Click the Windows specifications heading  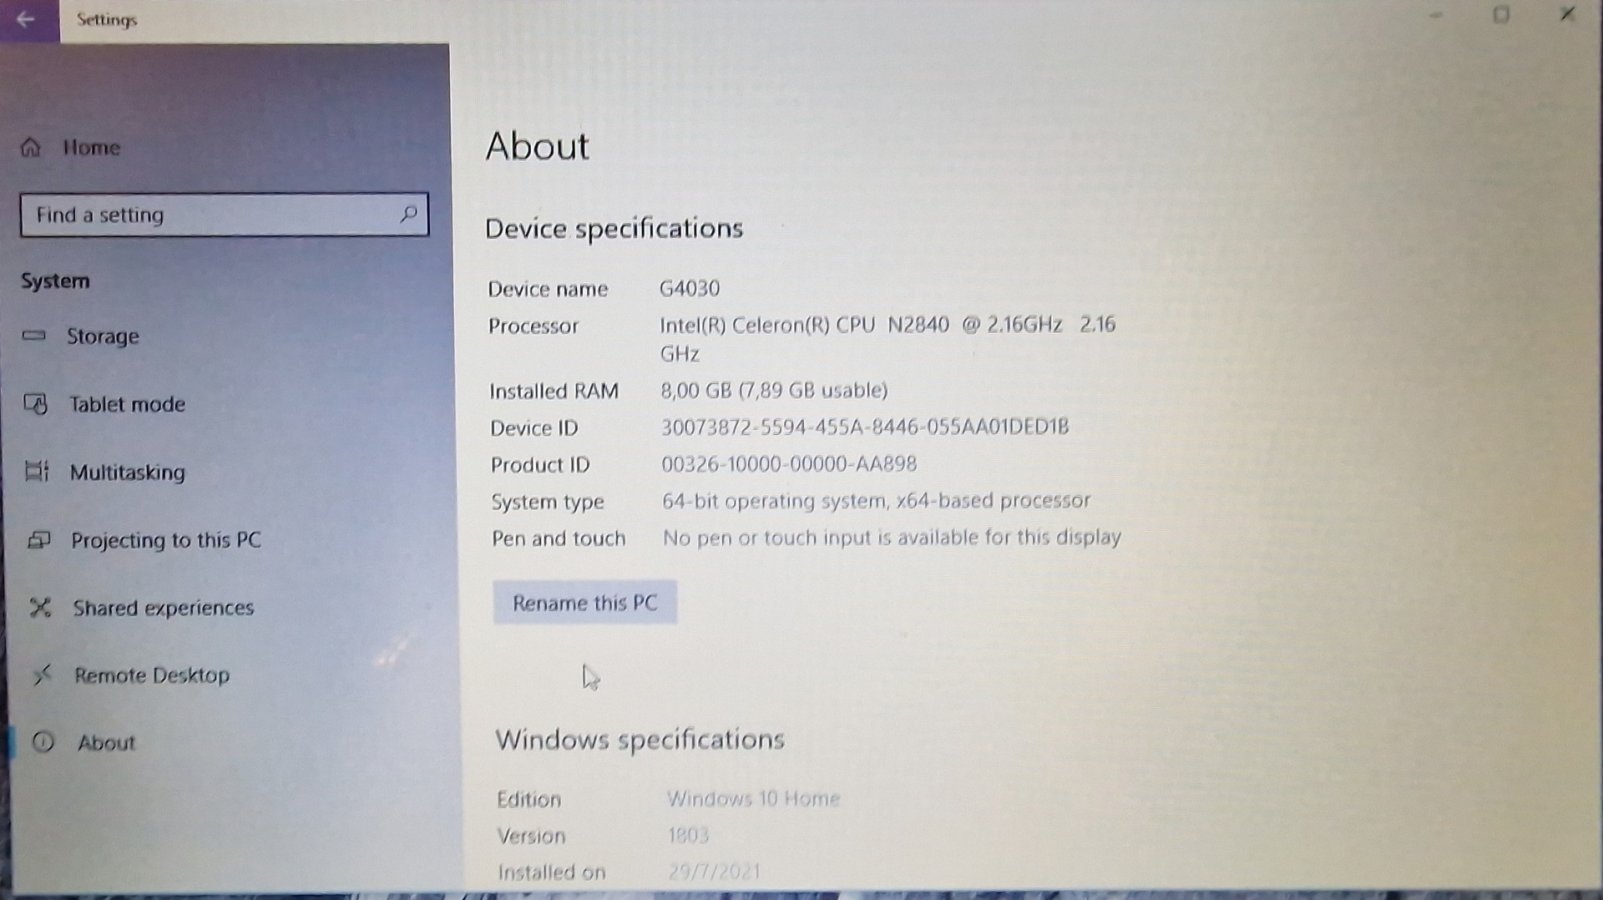click(x=640, y=740)
